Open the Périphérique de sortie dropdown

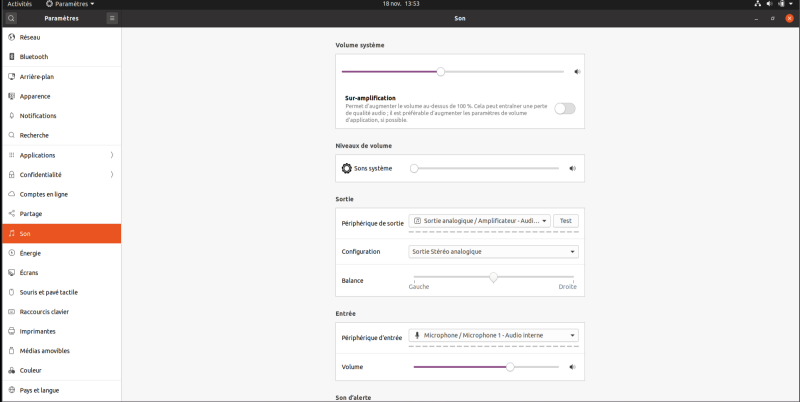point(480,221)
